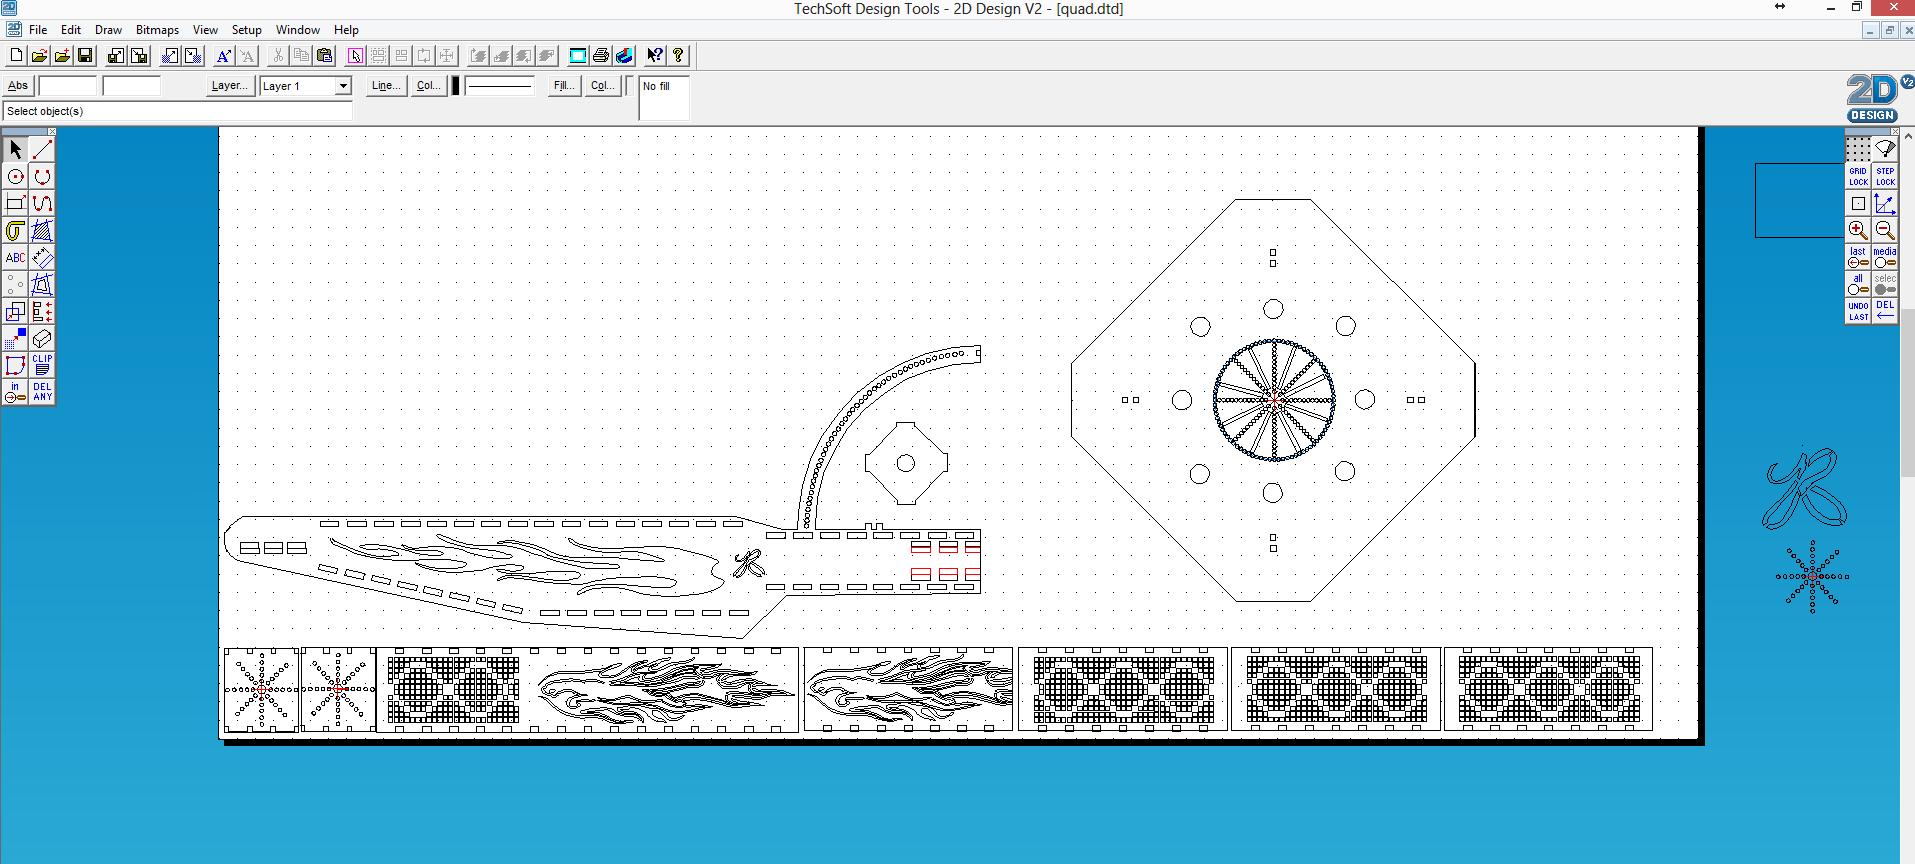
Task: Open the Draw menu
Action: point(108,30)
